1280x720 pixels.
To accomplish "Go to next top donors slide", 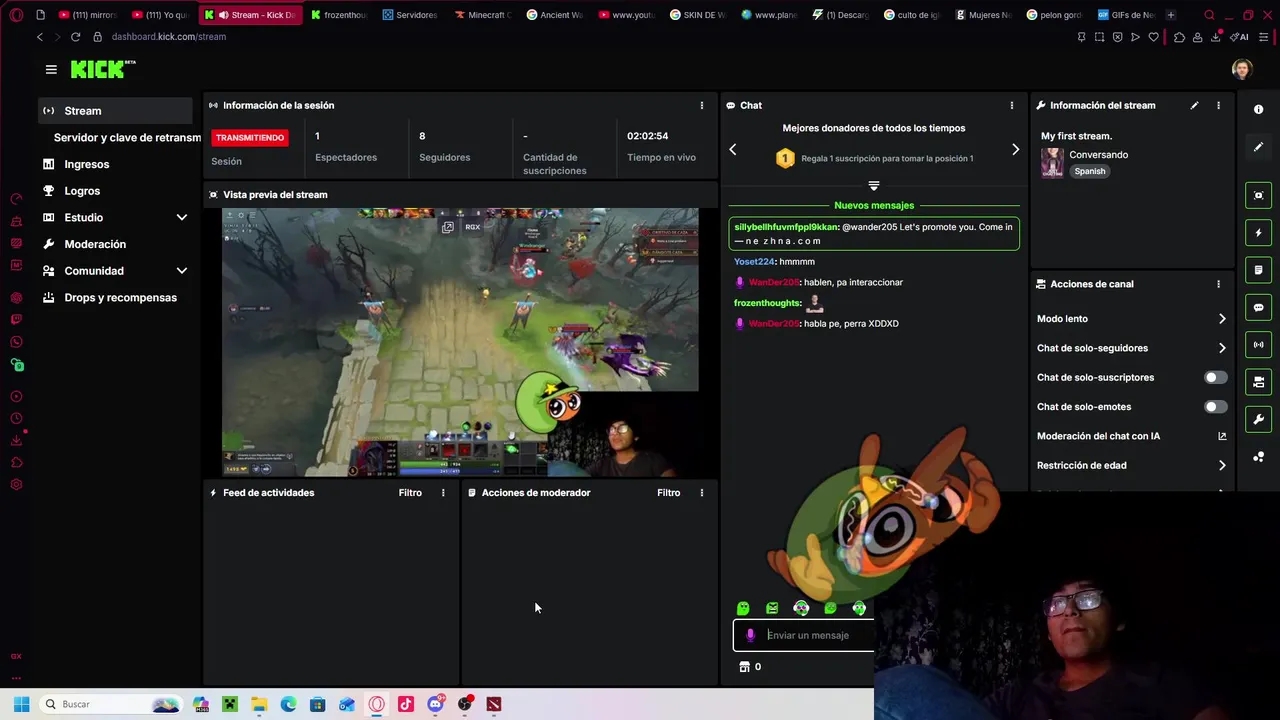I will (1015, 149).
